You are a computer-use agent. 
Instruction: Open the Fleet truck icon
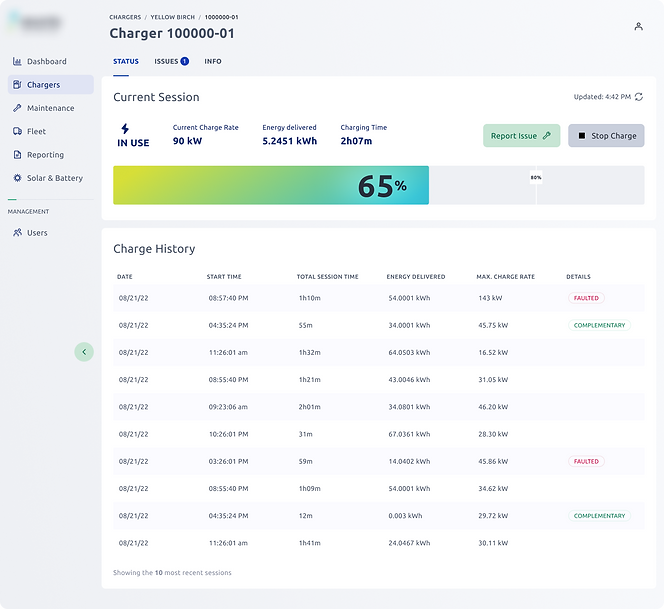17,131
